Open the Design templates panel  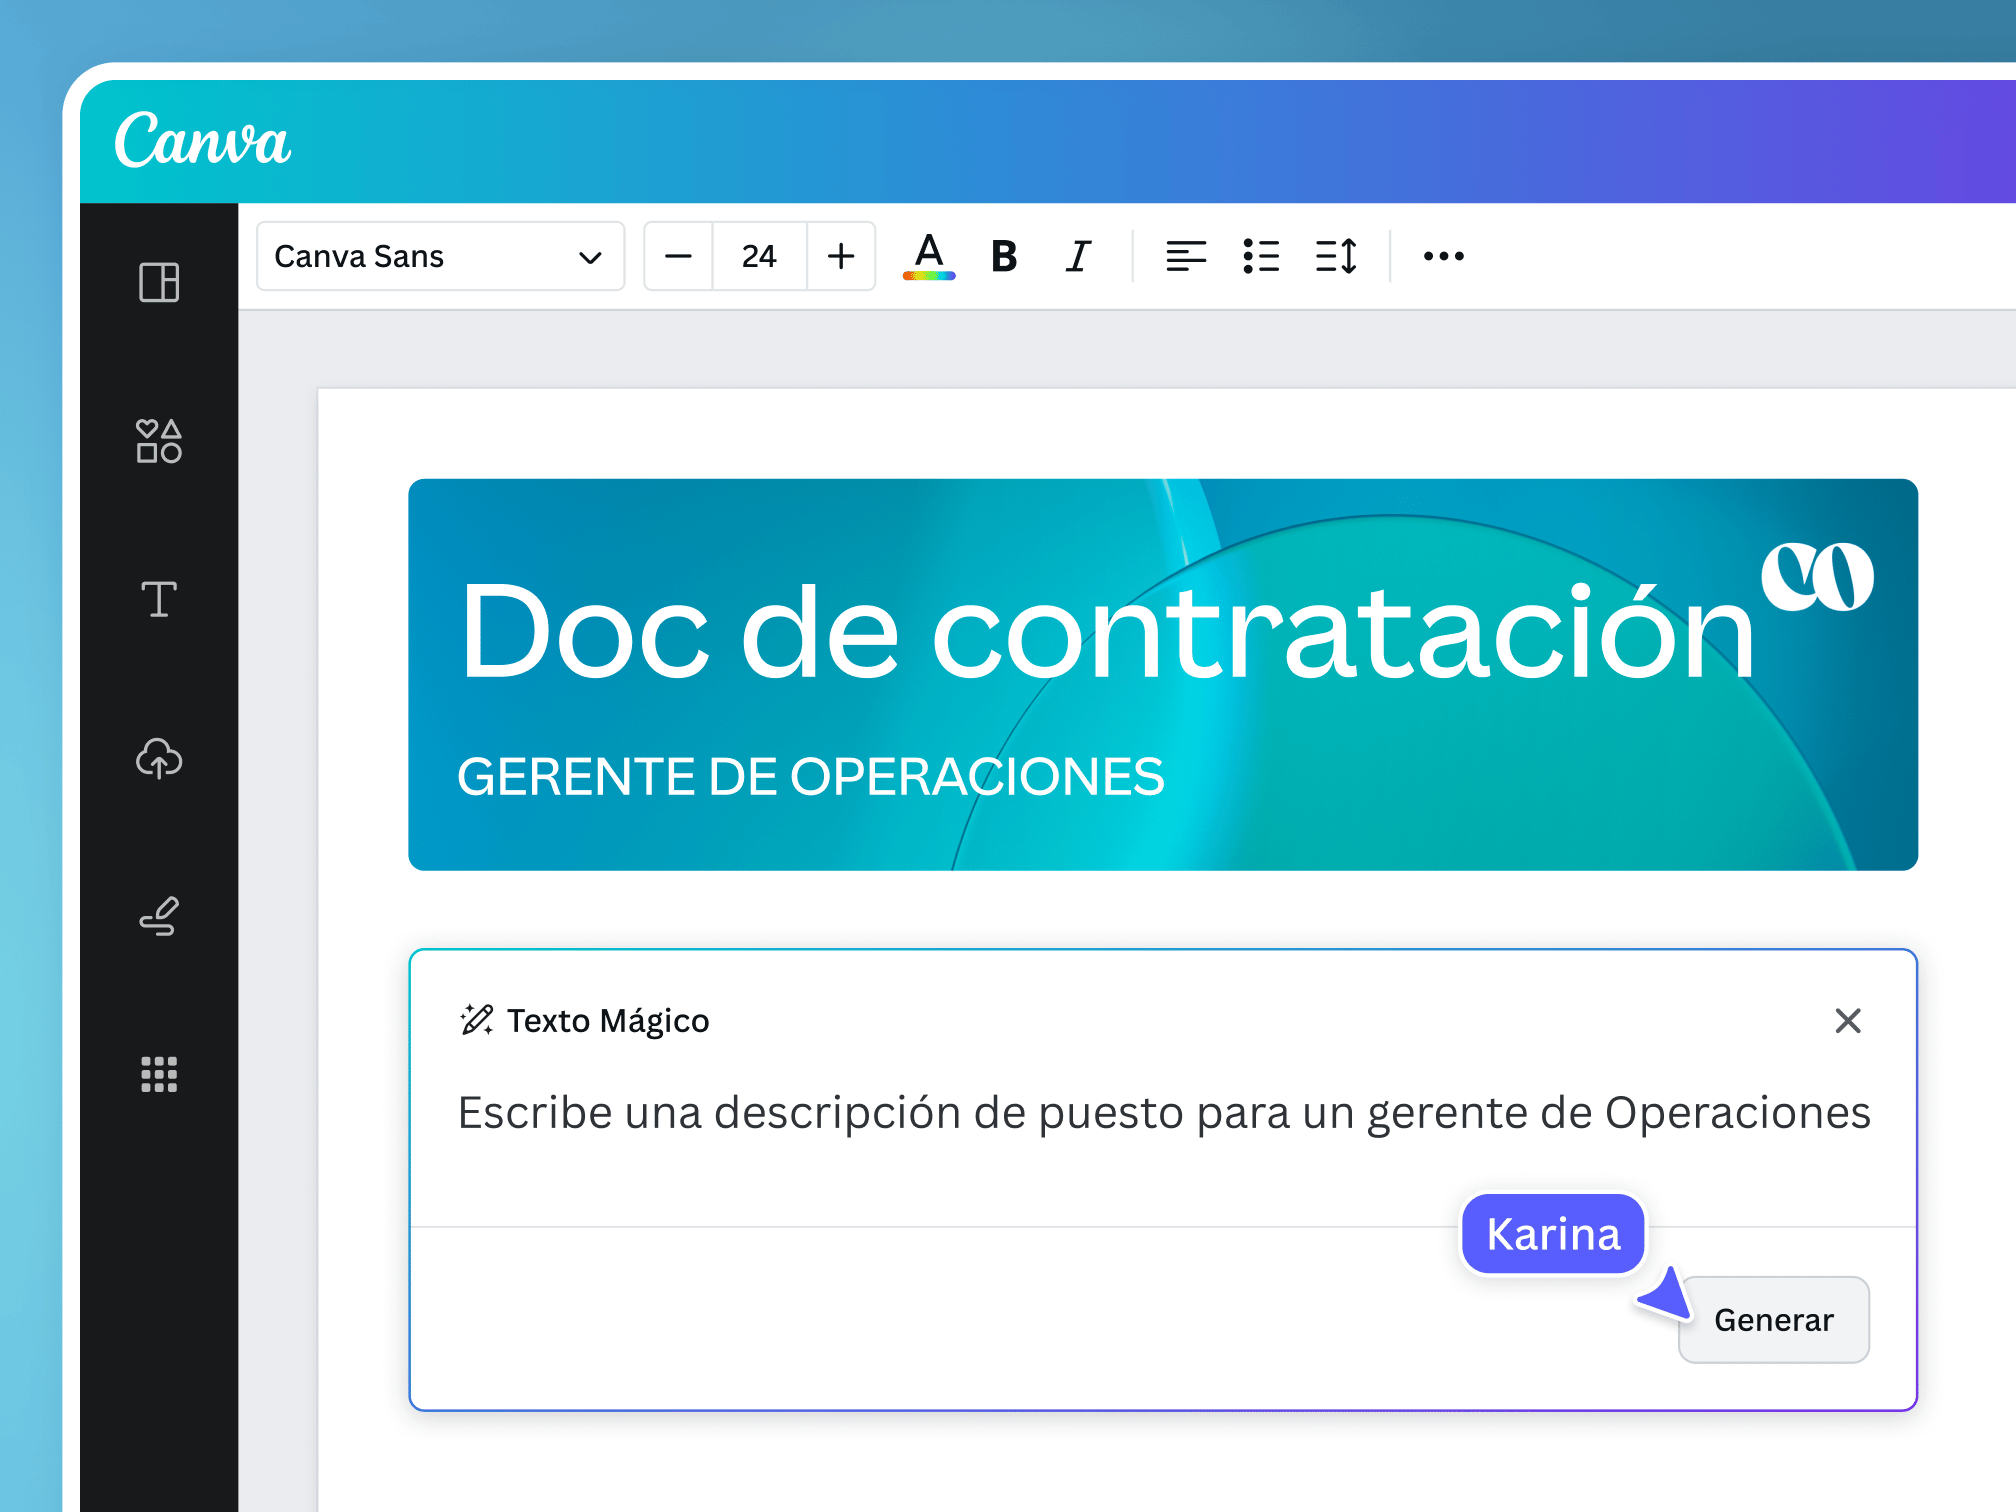pos(158,283)
